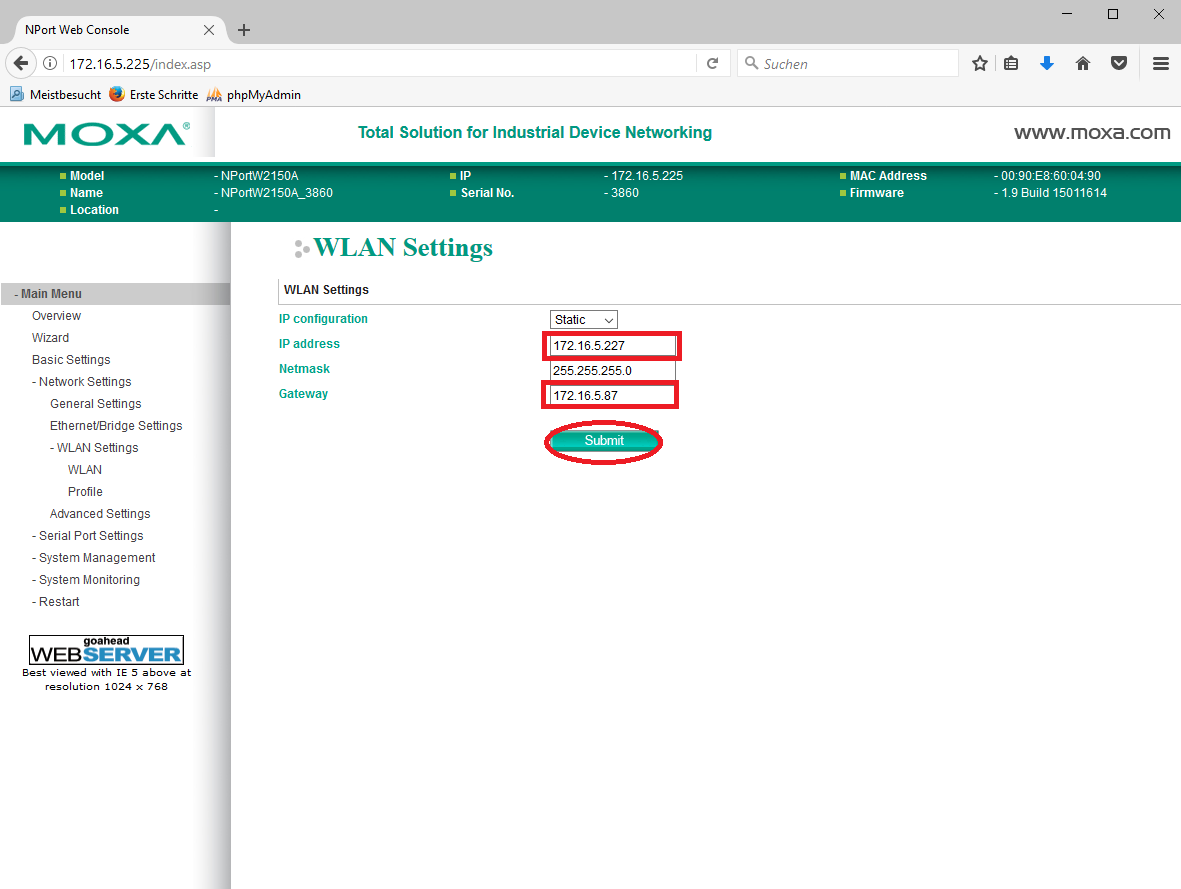Collapse the Network Settings menu group
This screenshot has height=889, width=1181.
(84, 382)
